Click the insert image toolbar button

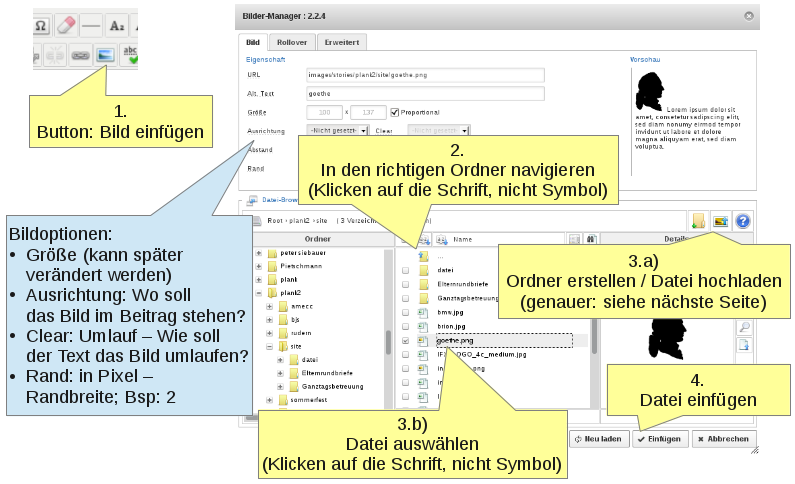point(105,56)
